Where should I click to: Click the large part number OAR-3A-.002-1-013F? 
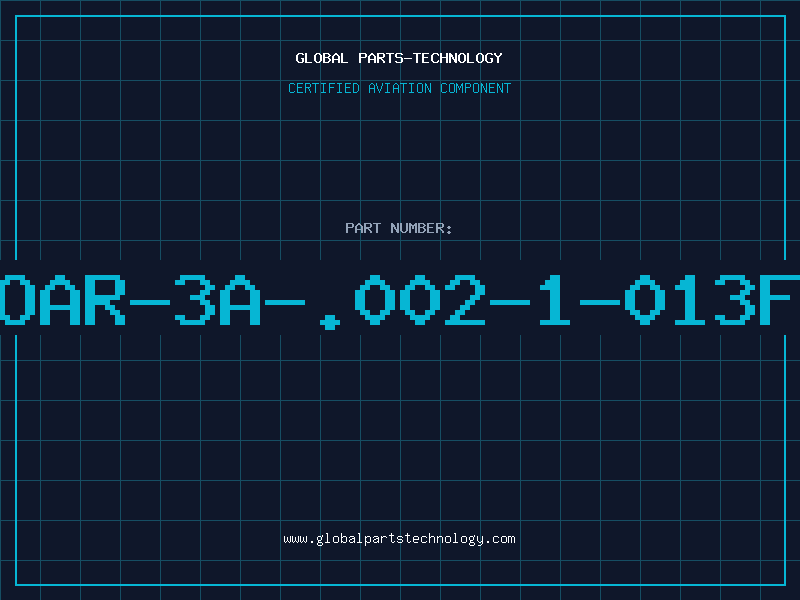tap(400, 301)
